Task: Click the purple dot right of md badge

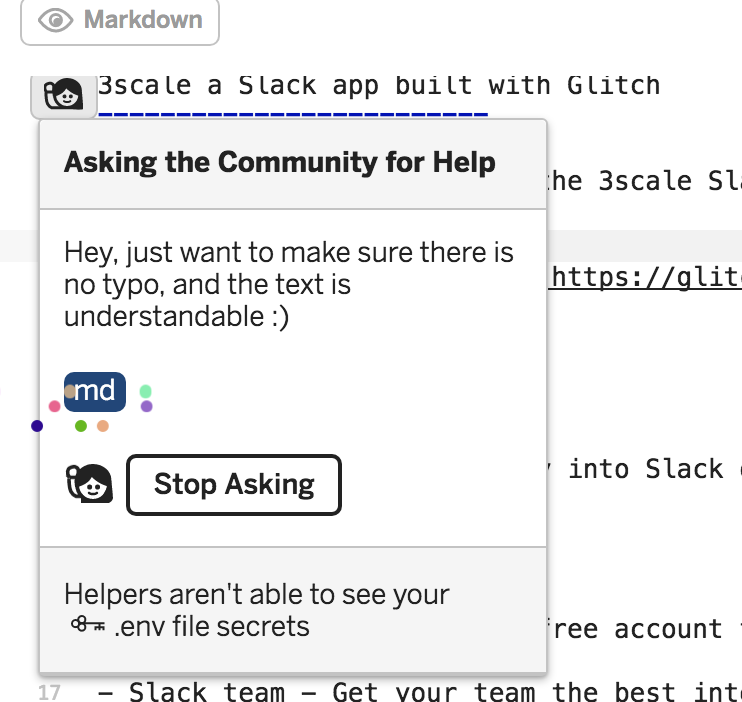Action: click(146, 406)
